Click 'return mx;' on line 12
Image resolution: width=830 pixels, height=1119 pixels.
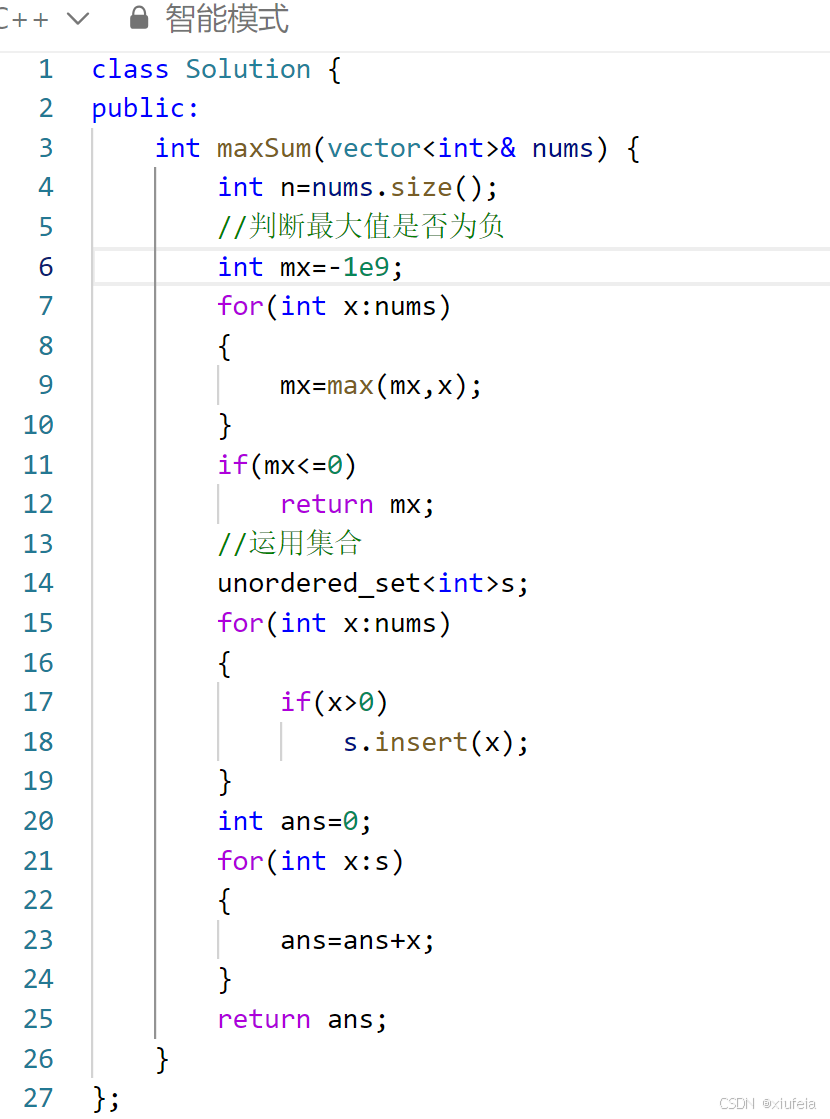(x=358, y=505)
